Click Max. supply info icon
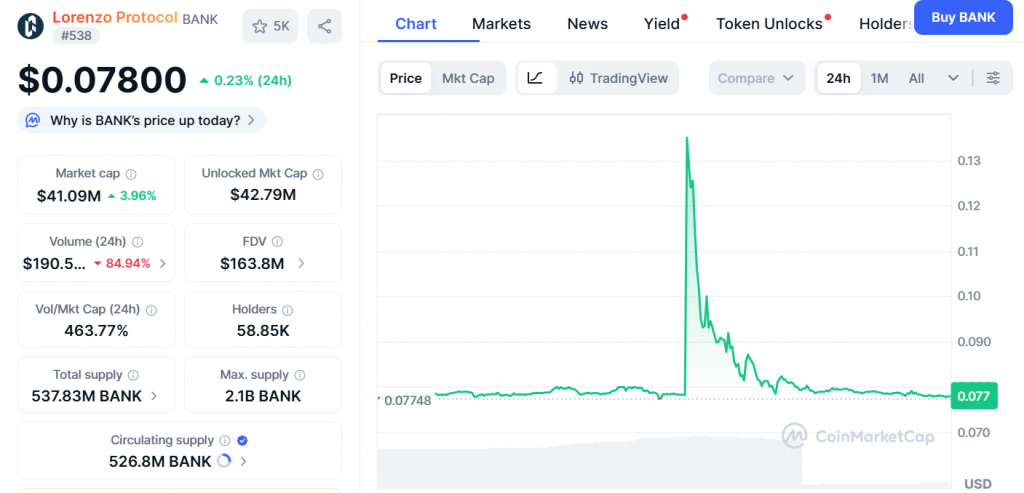1024x493 pixels. coord(300,375)
